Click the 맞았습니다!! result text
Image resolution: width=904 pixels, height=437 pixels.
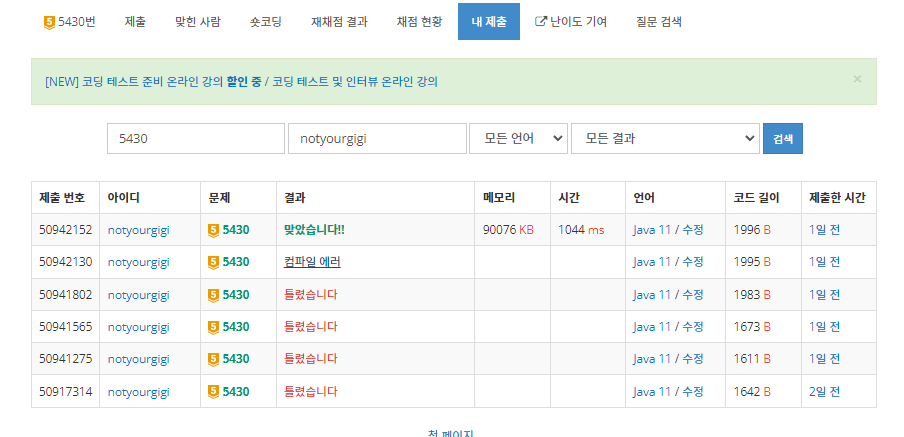click(x=314, y=230)
